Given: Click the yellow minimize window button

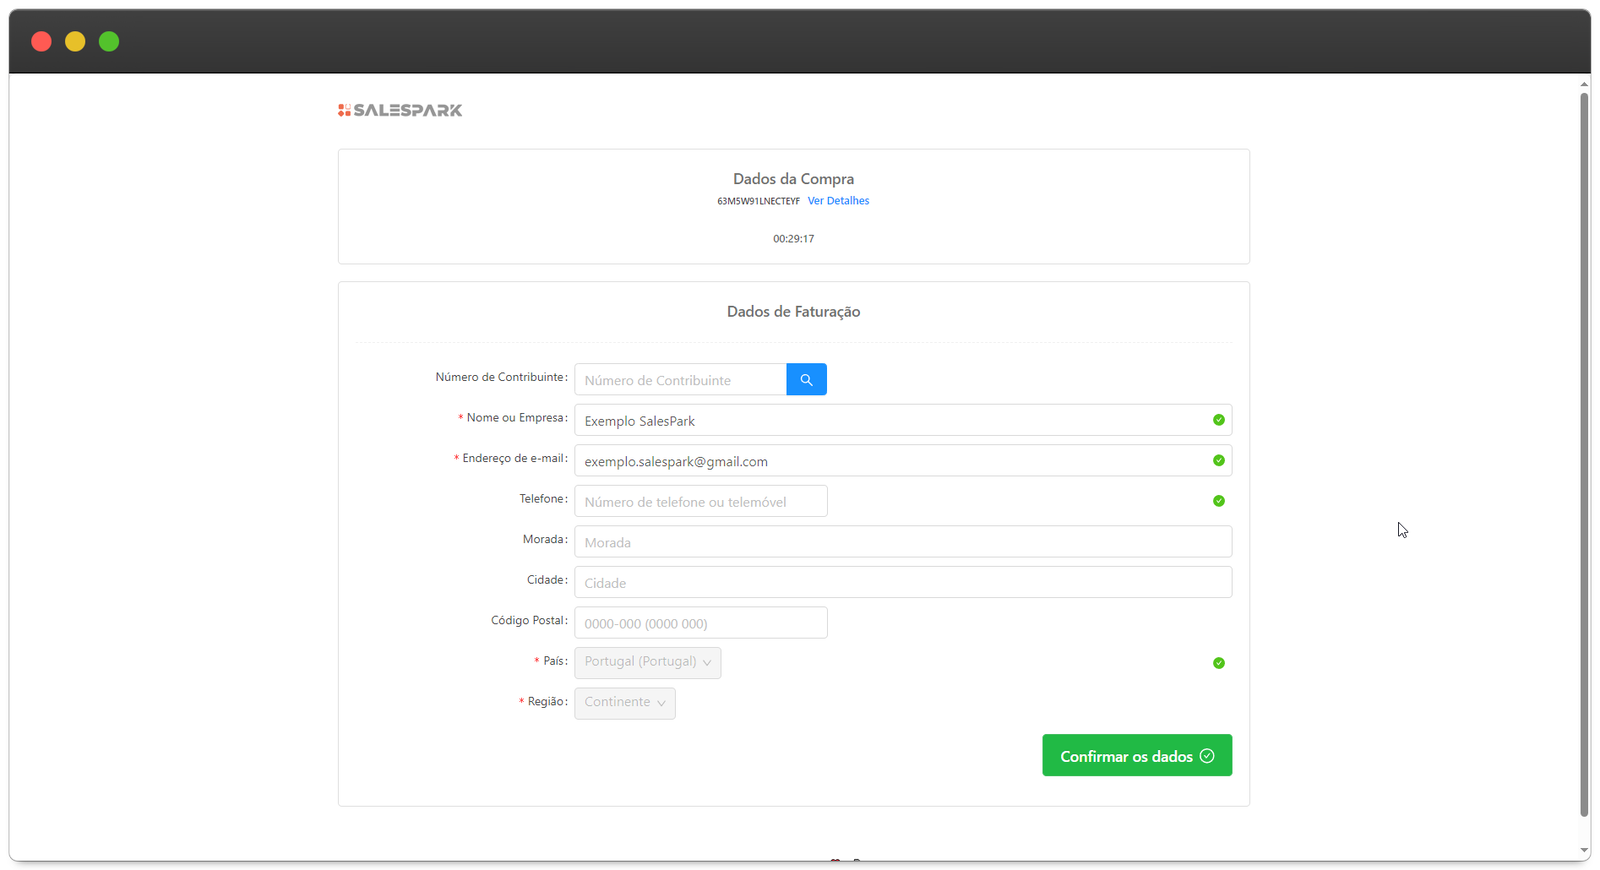Looking at the screenshot, I should tap(75, 41).
